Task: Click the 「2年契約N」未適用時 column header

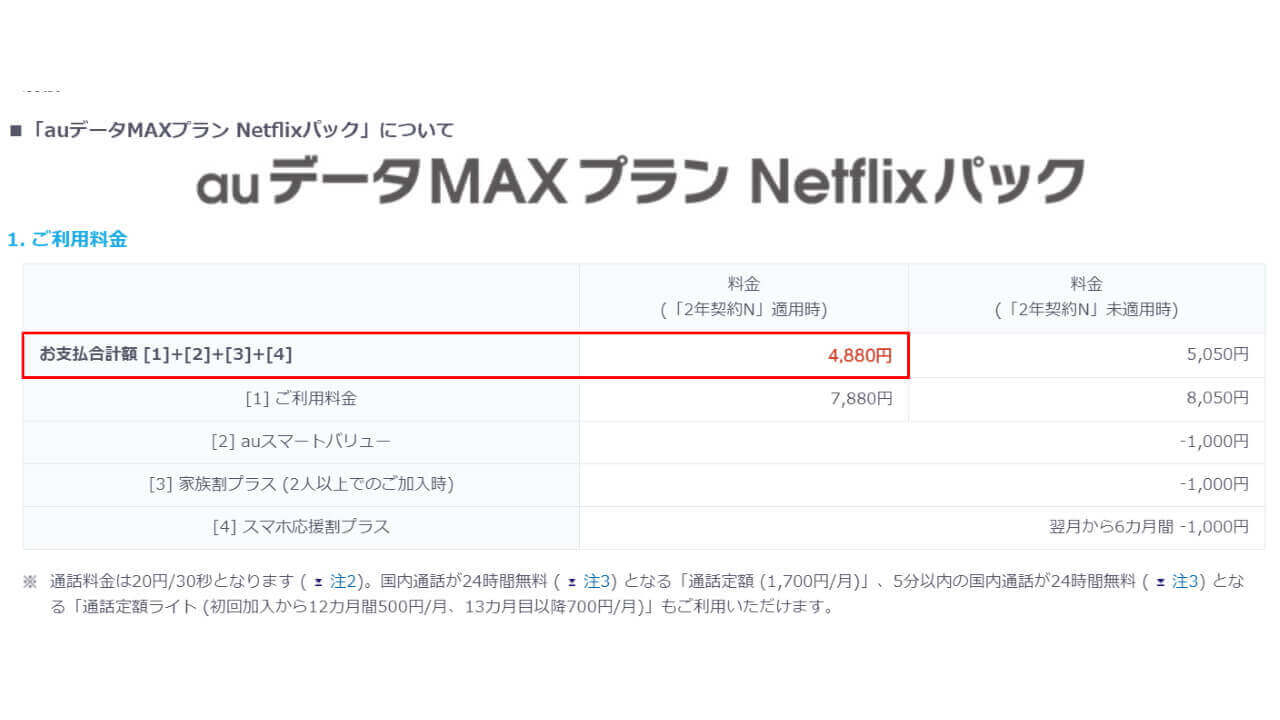Action: (x=1086, y=298)
